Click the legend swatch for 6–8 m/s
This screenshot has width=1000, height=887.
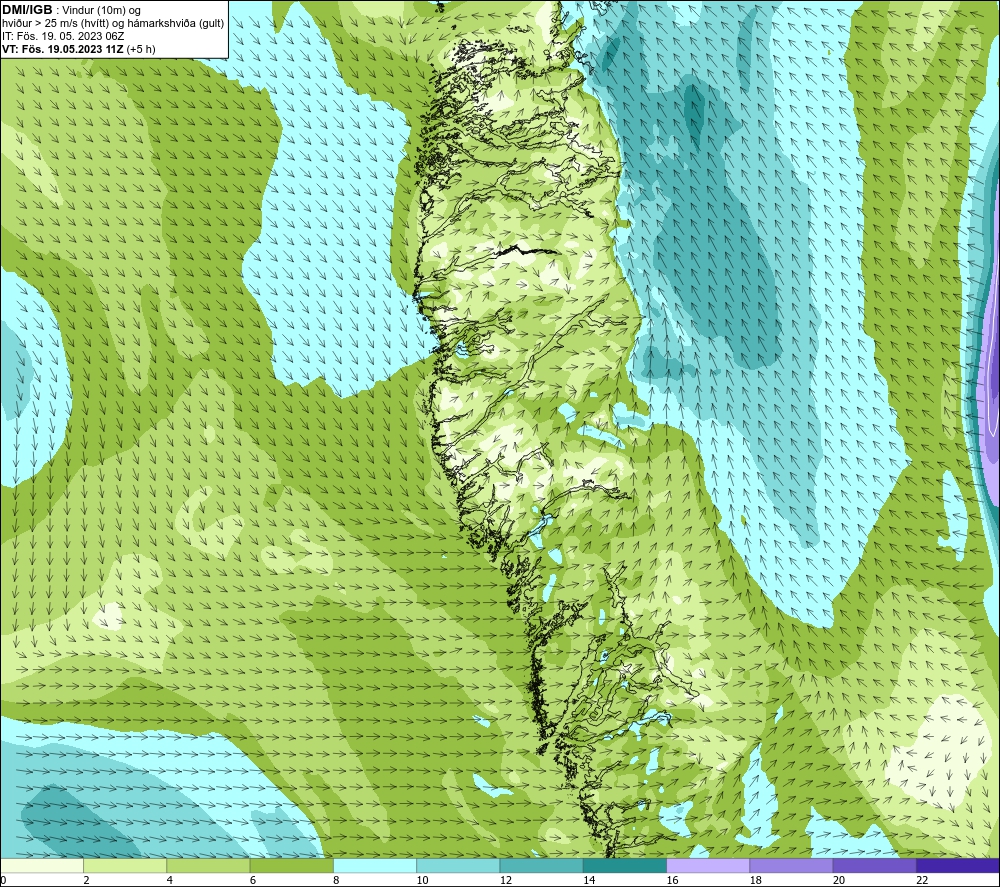[x=291, y=866]
